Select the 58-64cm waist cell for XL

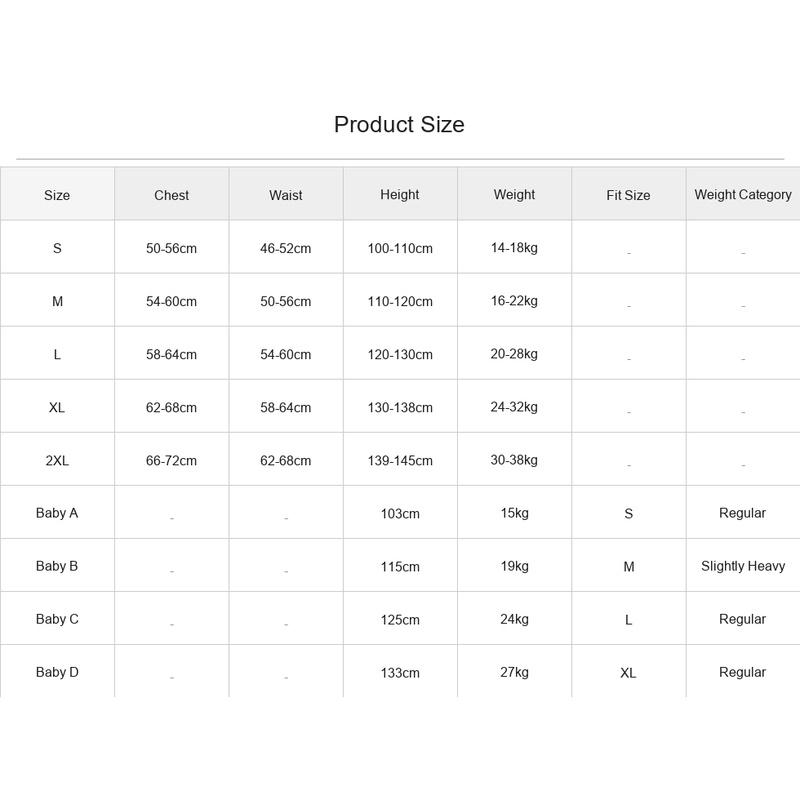click(286, 407)
